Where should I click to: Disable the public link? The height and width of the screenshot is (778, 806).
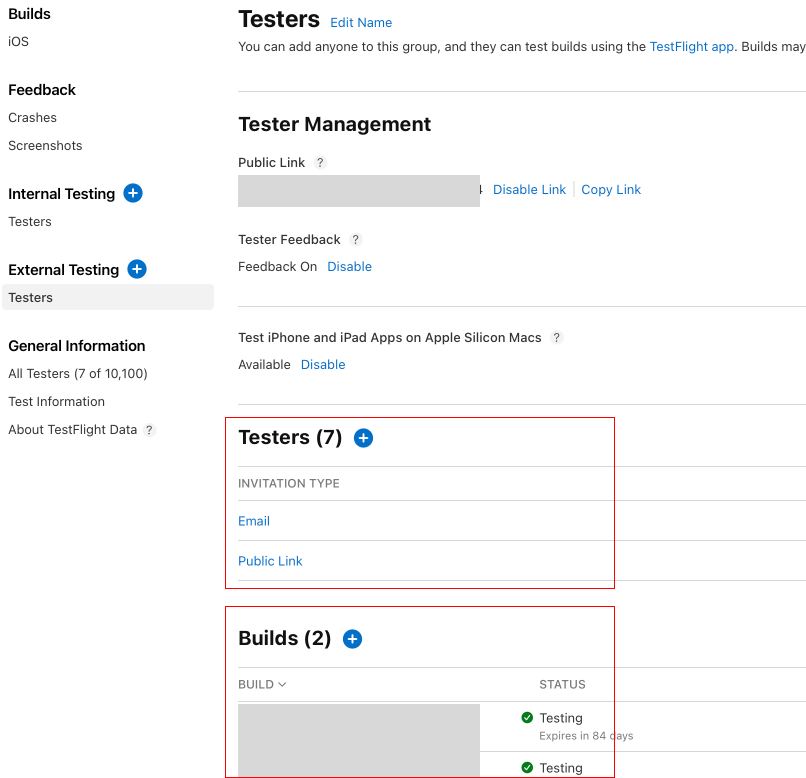pyautogui.click(x=529, y=190)
